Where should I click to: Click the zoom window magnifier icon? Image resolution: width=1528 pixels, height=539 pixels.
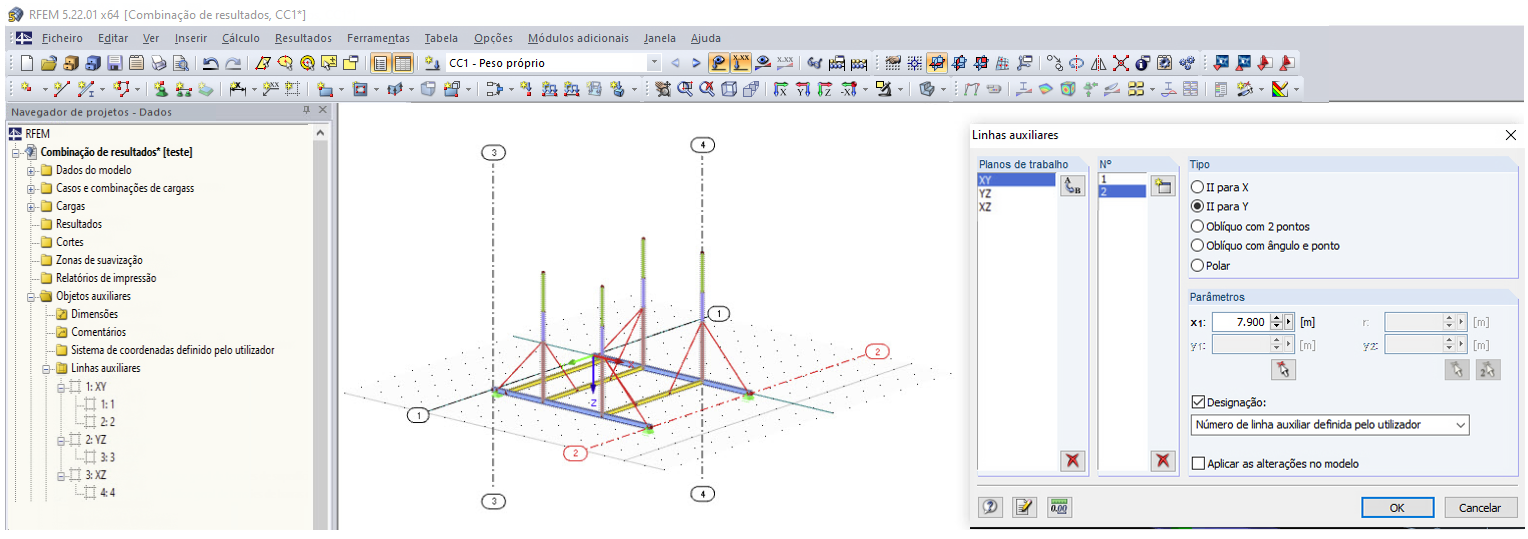coord(683,89)
